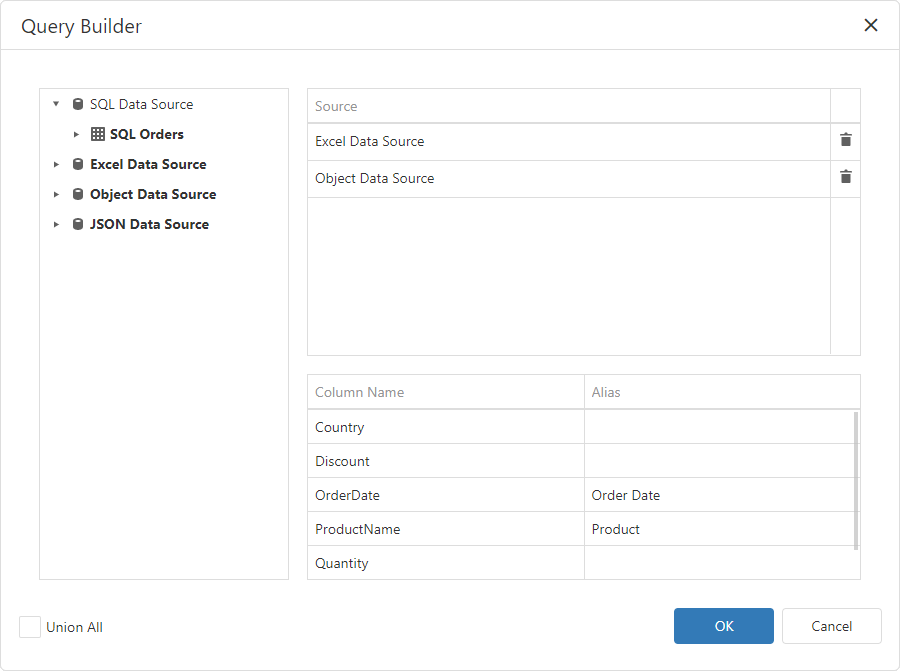Delete Excel Data Source using its trash icon

click(x=846, y=141)
